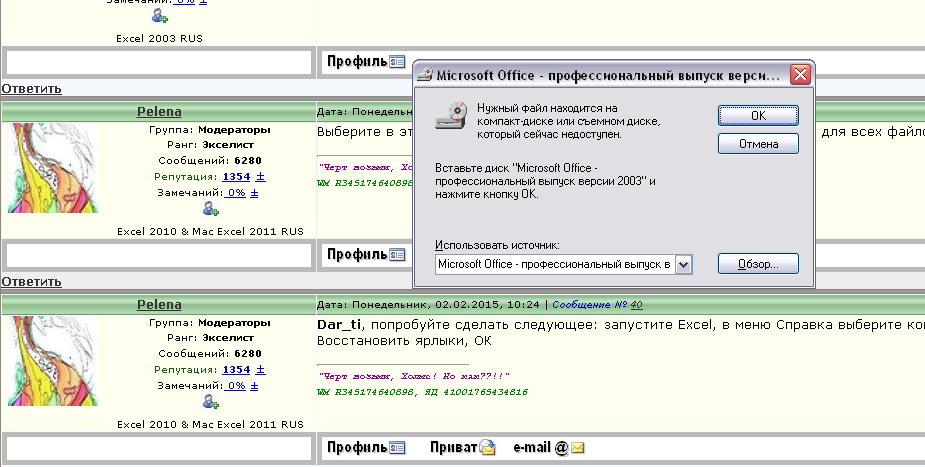
Task: Open Обзор... to browse for source
Action: (x=758, y=264)
